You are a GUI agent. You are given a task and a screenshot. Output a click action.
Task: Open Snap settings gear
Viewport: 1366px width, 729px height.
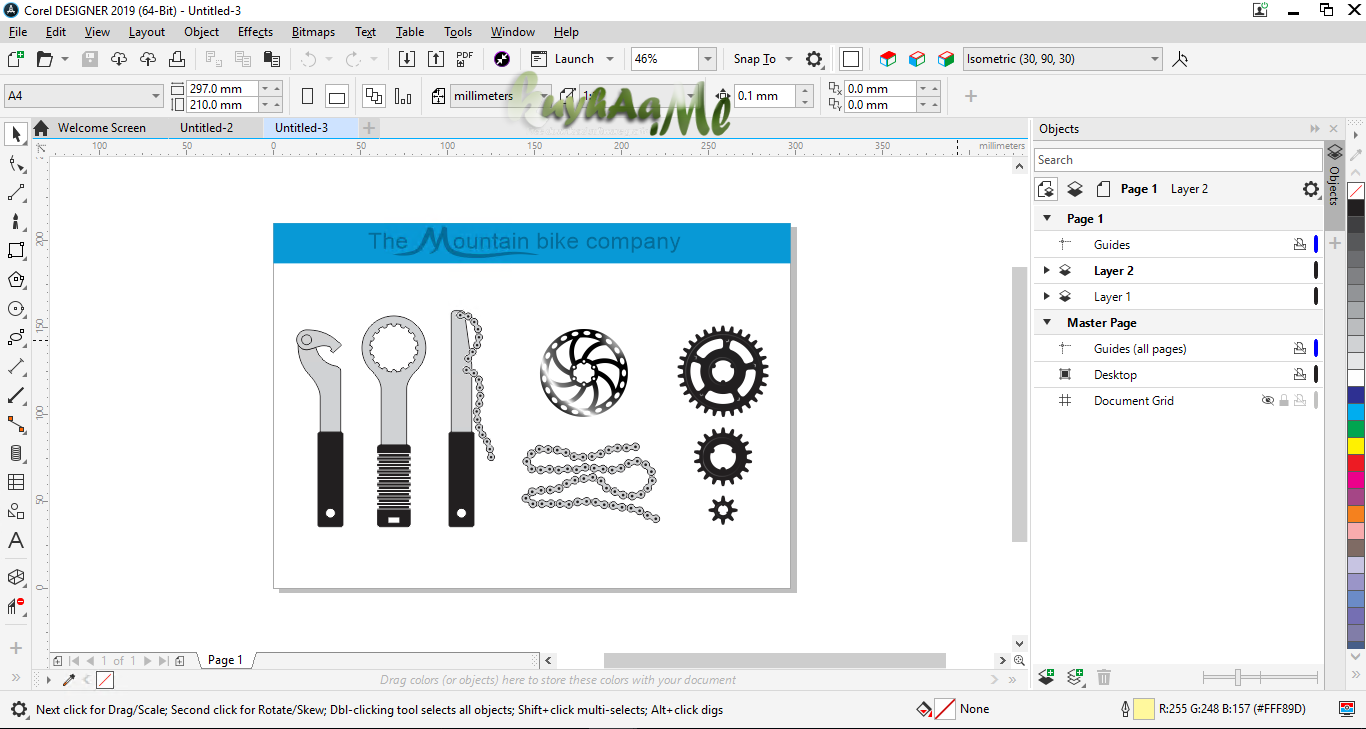tap(814, 59)
